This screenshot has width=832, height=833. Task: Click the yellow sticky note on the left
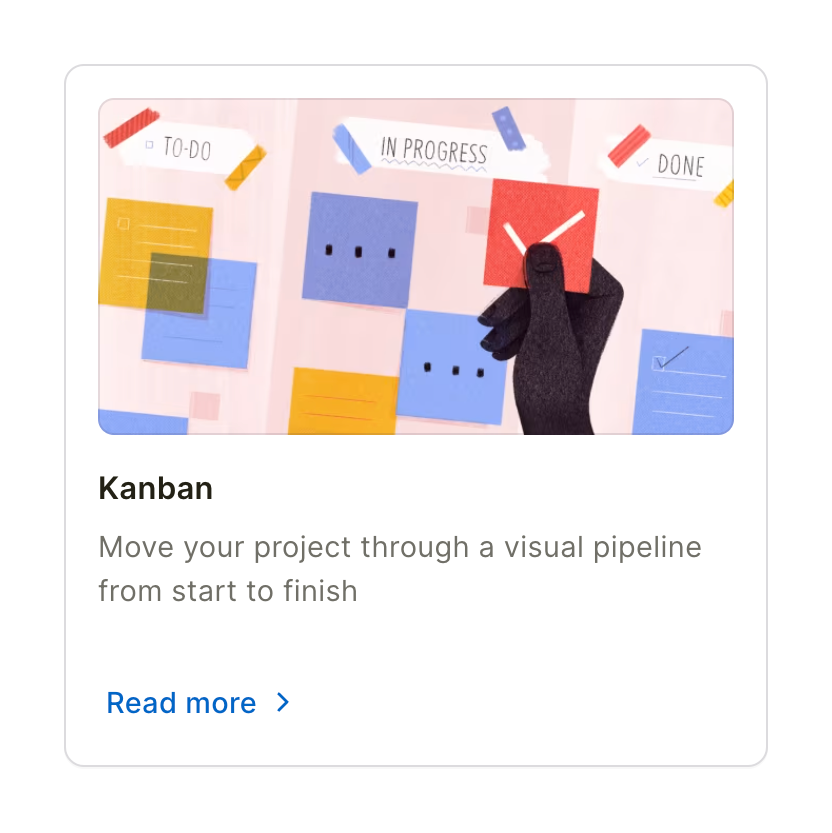coord(155,250)
